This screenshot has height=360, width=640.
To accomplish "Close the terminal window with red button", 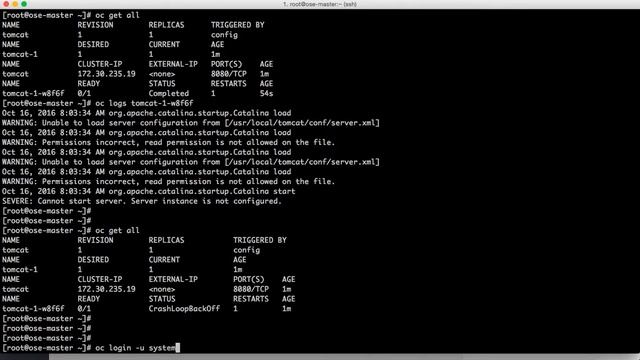I will pos(6,4).
